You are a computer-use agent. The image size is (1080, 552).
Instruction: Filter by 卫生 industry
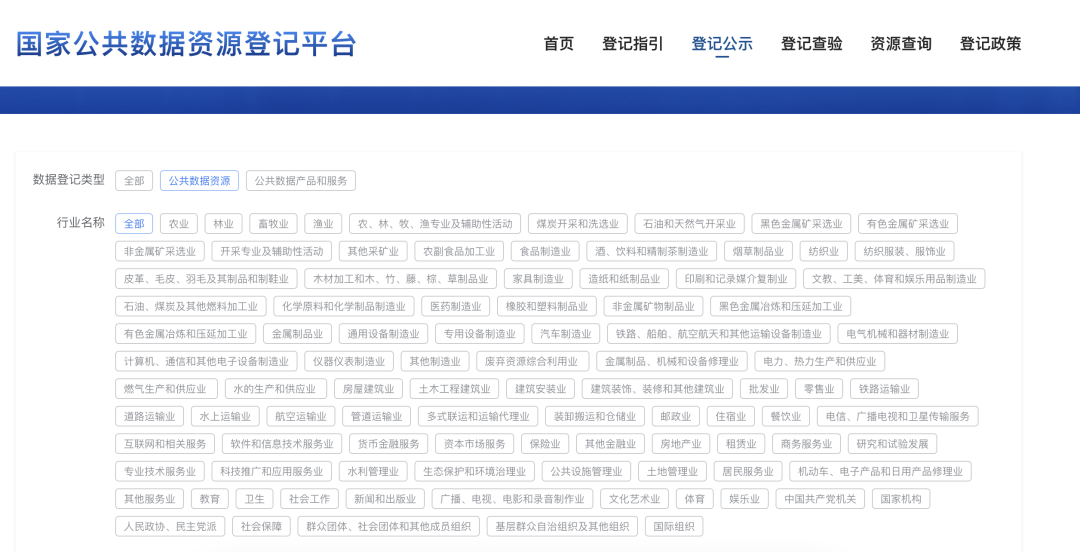(255, 499)
